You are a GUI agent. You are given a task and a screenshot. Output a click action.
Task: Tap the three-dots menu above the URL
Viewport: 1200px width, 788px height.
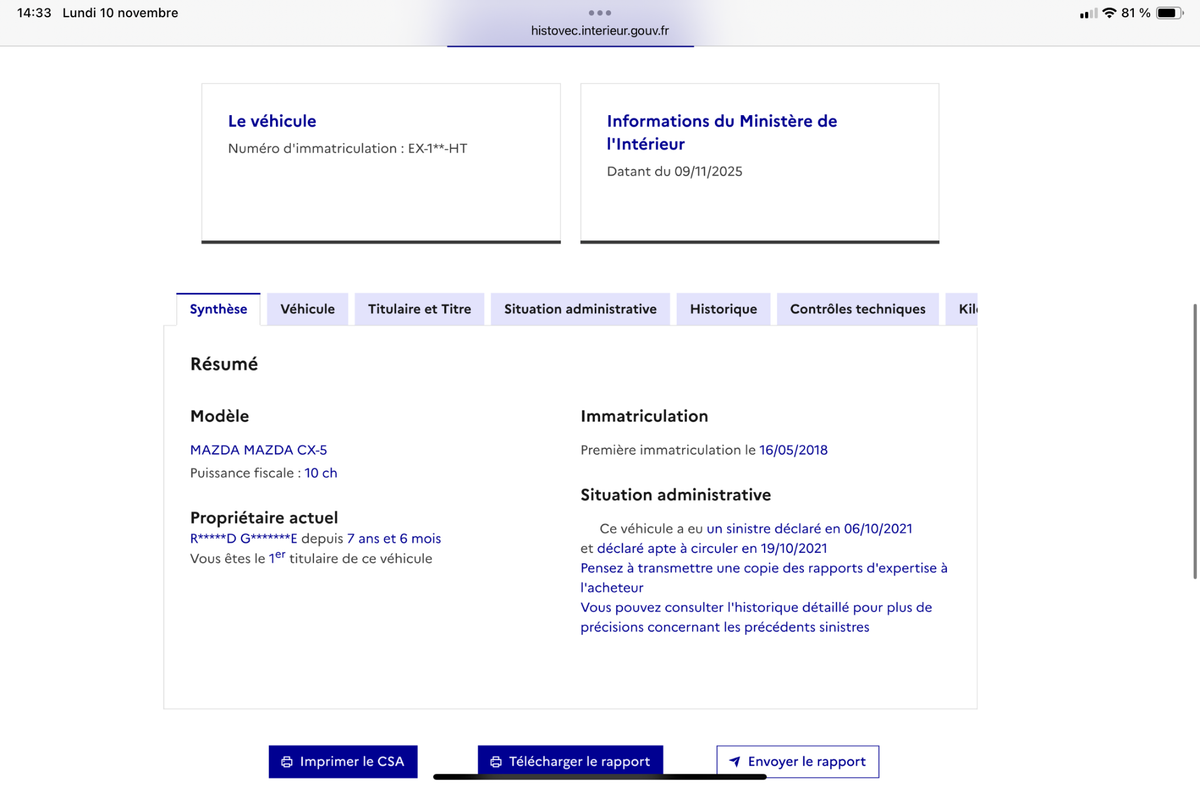(600, 13)
